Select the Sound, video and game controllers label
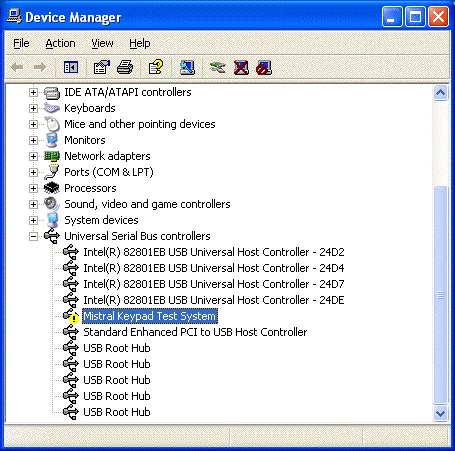455x451 pixels. [x=147, y=204]
